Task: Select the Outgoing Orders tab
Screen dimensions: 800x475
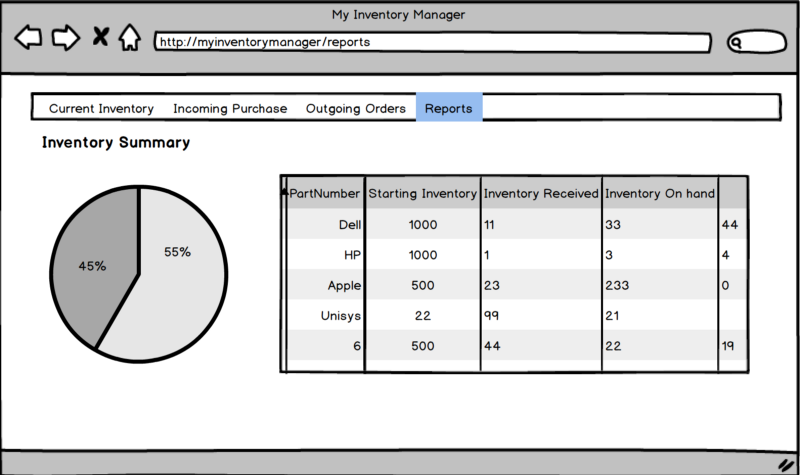Action: (355, 108)
